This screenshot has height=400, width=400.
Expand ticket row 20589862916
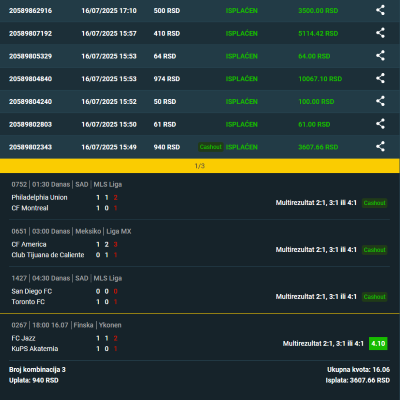click(x=200, y=11)
